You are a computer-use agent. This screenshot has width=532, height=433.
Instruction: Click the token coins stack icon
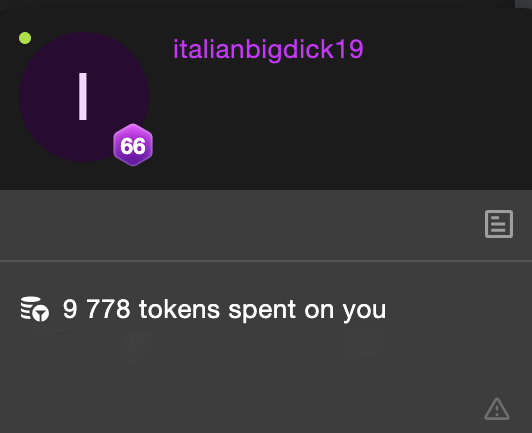point(35,309)
